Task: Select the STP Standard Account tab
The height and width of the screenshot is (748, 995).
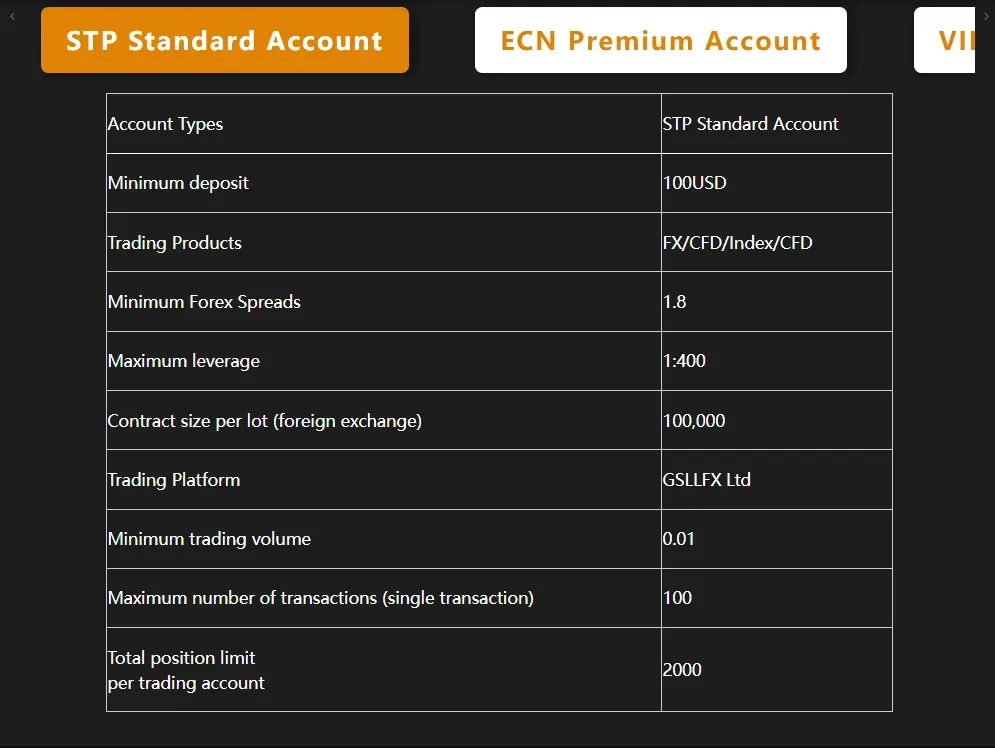Action: pyautogui.click(x=224, y=40)
